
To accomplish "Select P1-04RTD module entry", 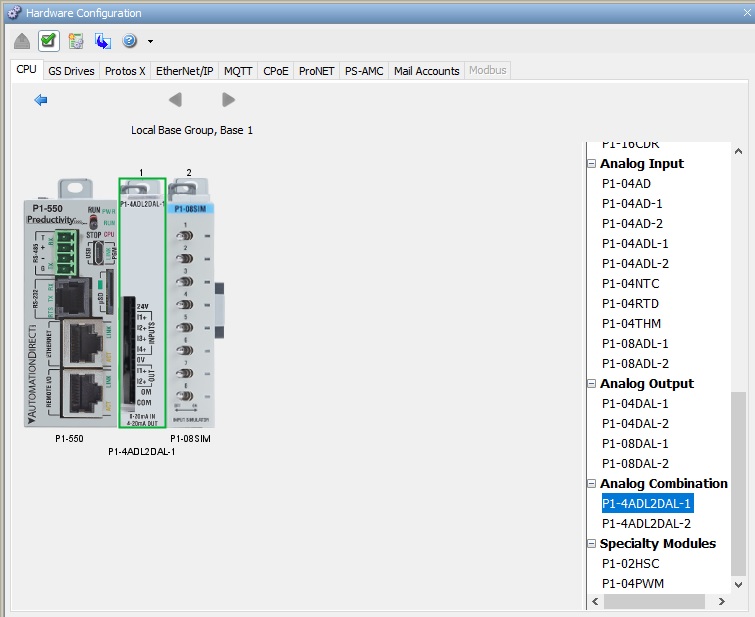I will [x=630, y=304].
